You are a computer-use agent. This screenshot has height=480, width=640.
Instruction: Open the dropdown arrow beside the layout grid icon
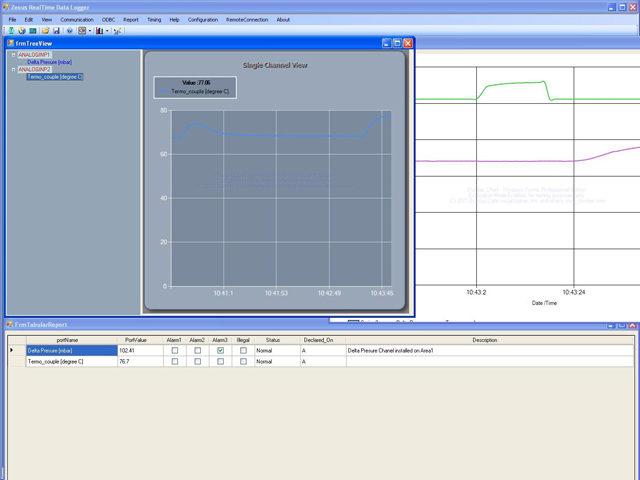[90, 31]
